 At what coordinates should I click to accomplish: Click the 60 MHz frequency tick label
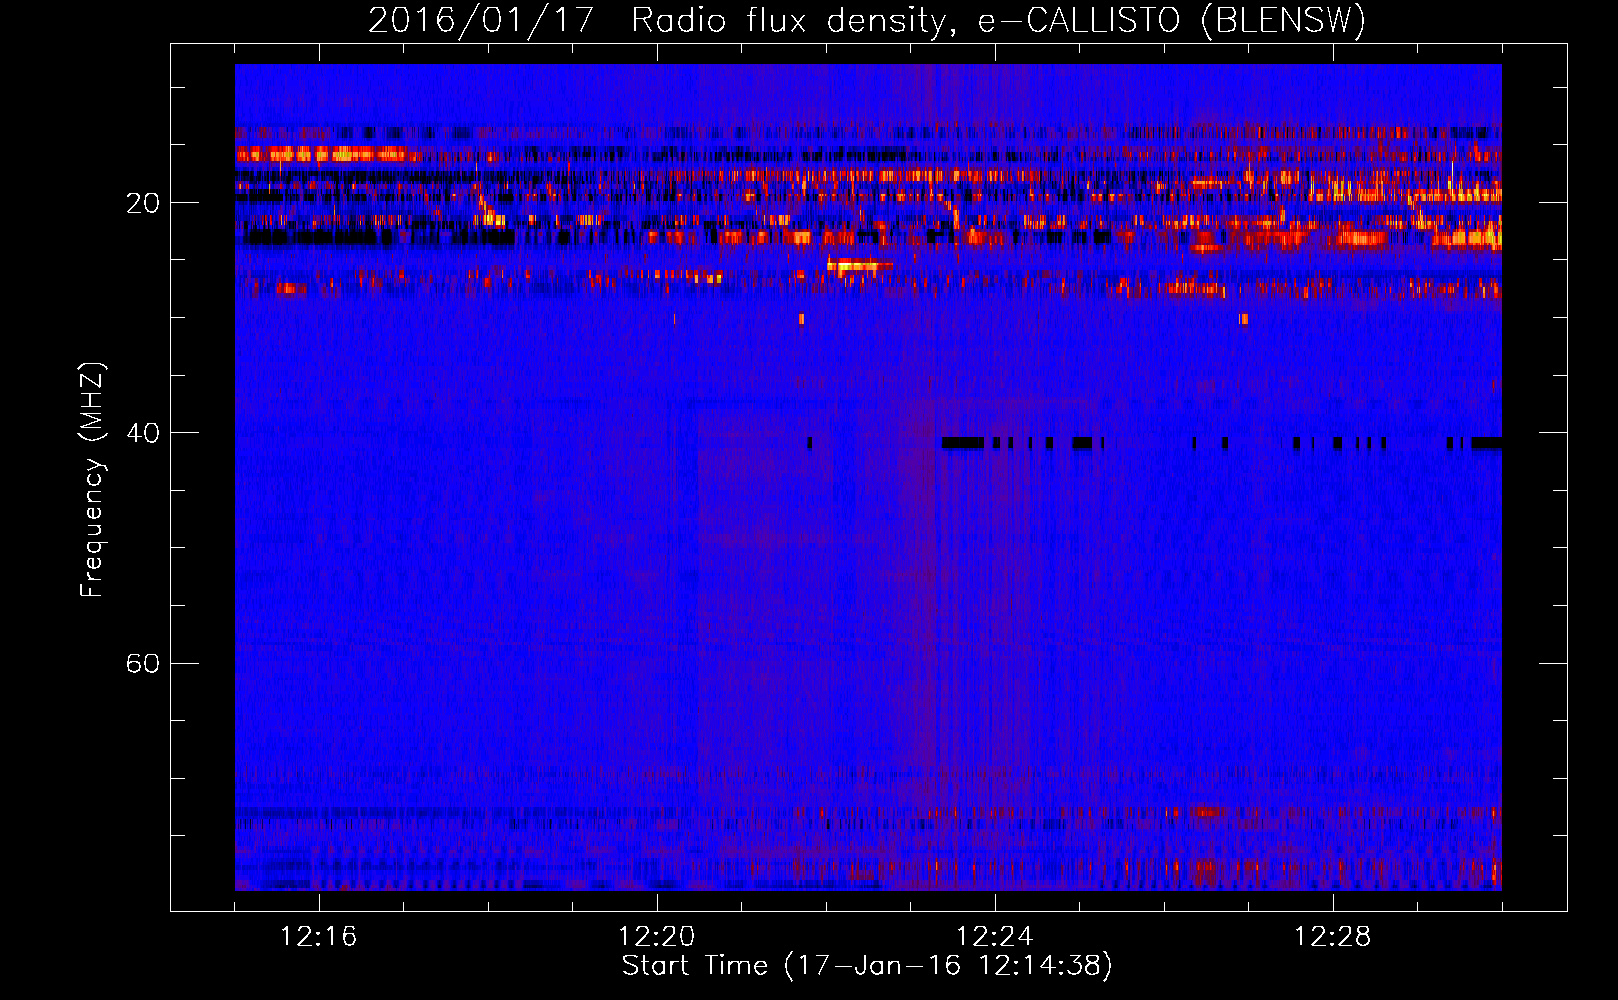coord(142,664)
